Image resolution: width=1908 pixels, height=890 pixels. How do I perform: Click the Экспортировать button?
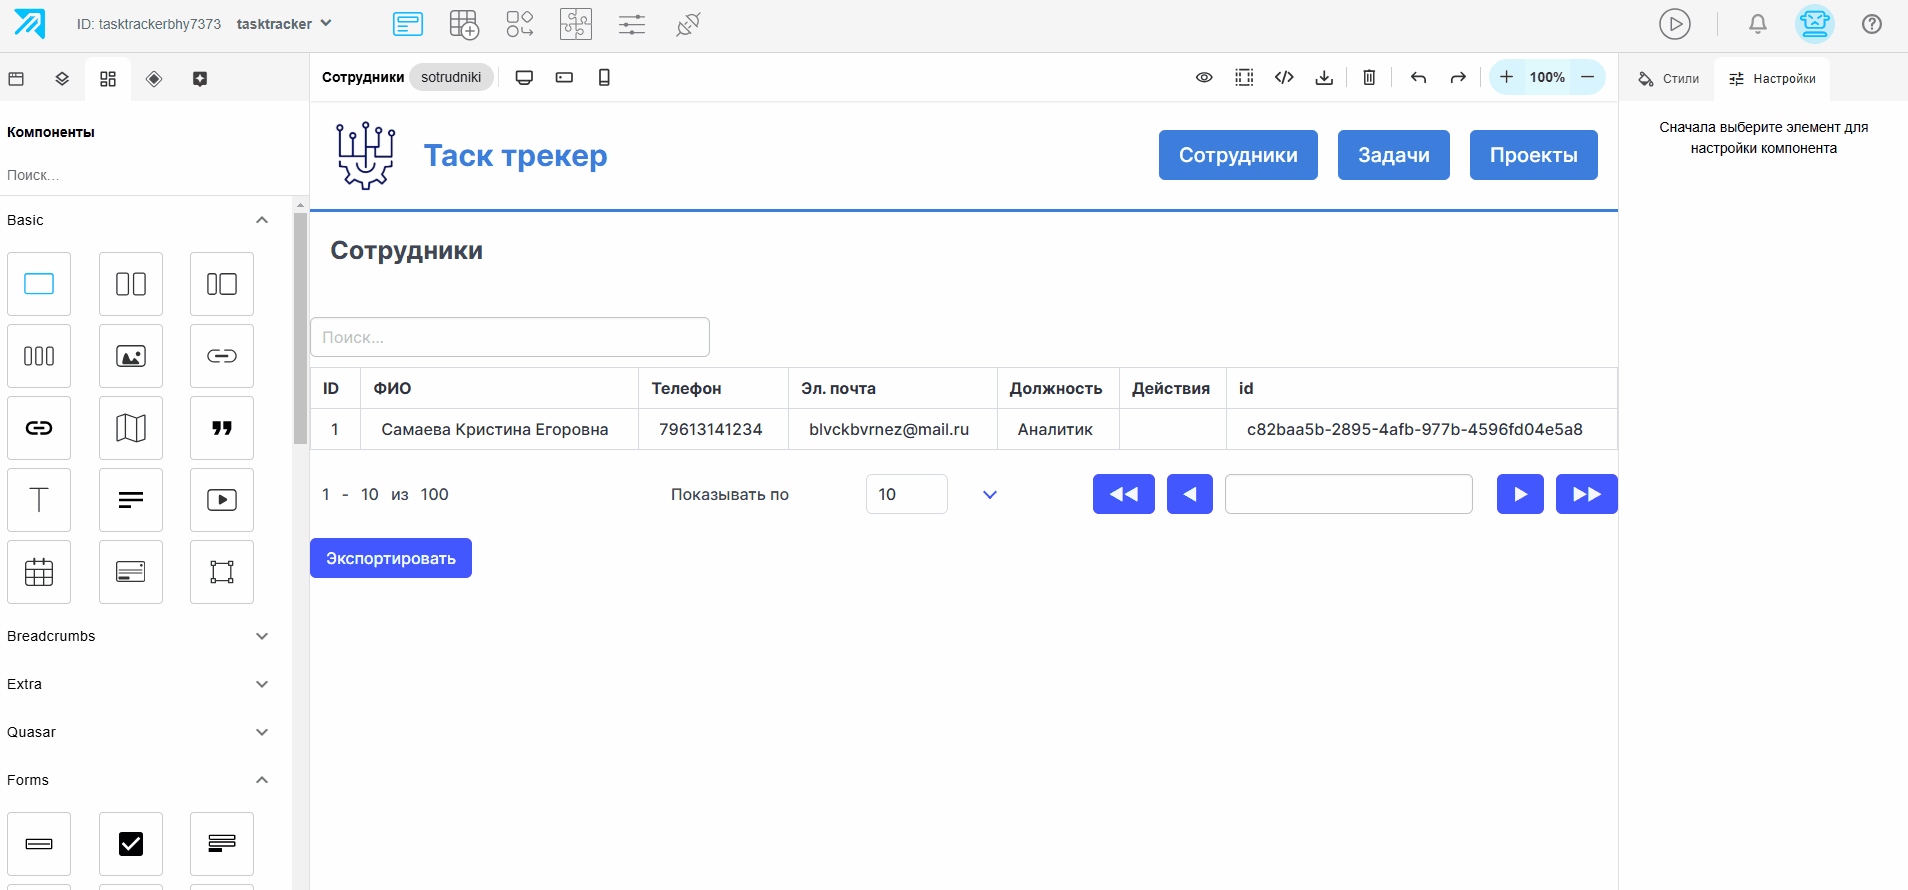coord(391,558)
